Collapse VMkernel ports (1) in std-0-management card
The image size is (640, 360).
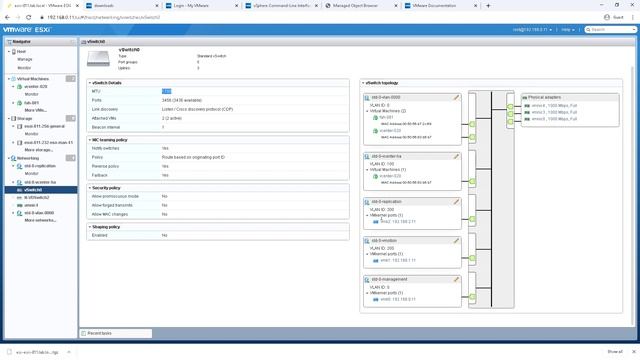[367, 293]
